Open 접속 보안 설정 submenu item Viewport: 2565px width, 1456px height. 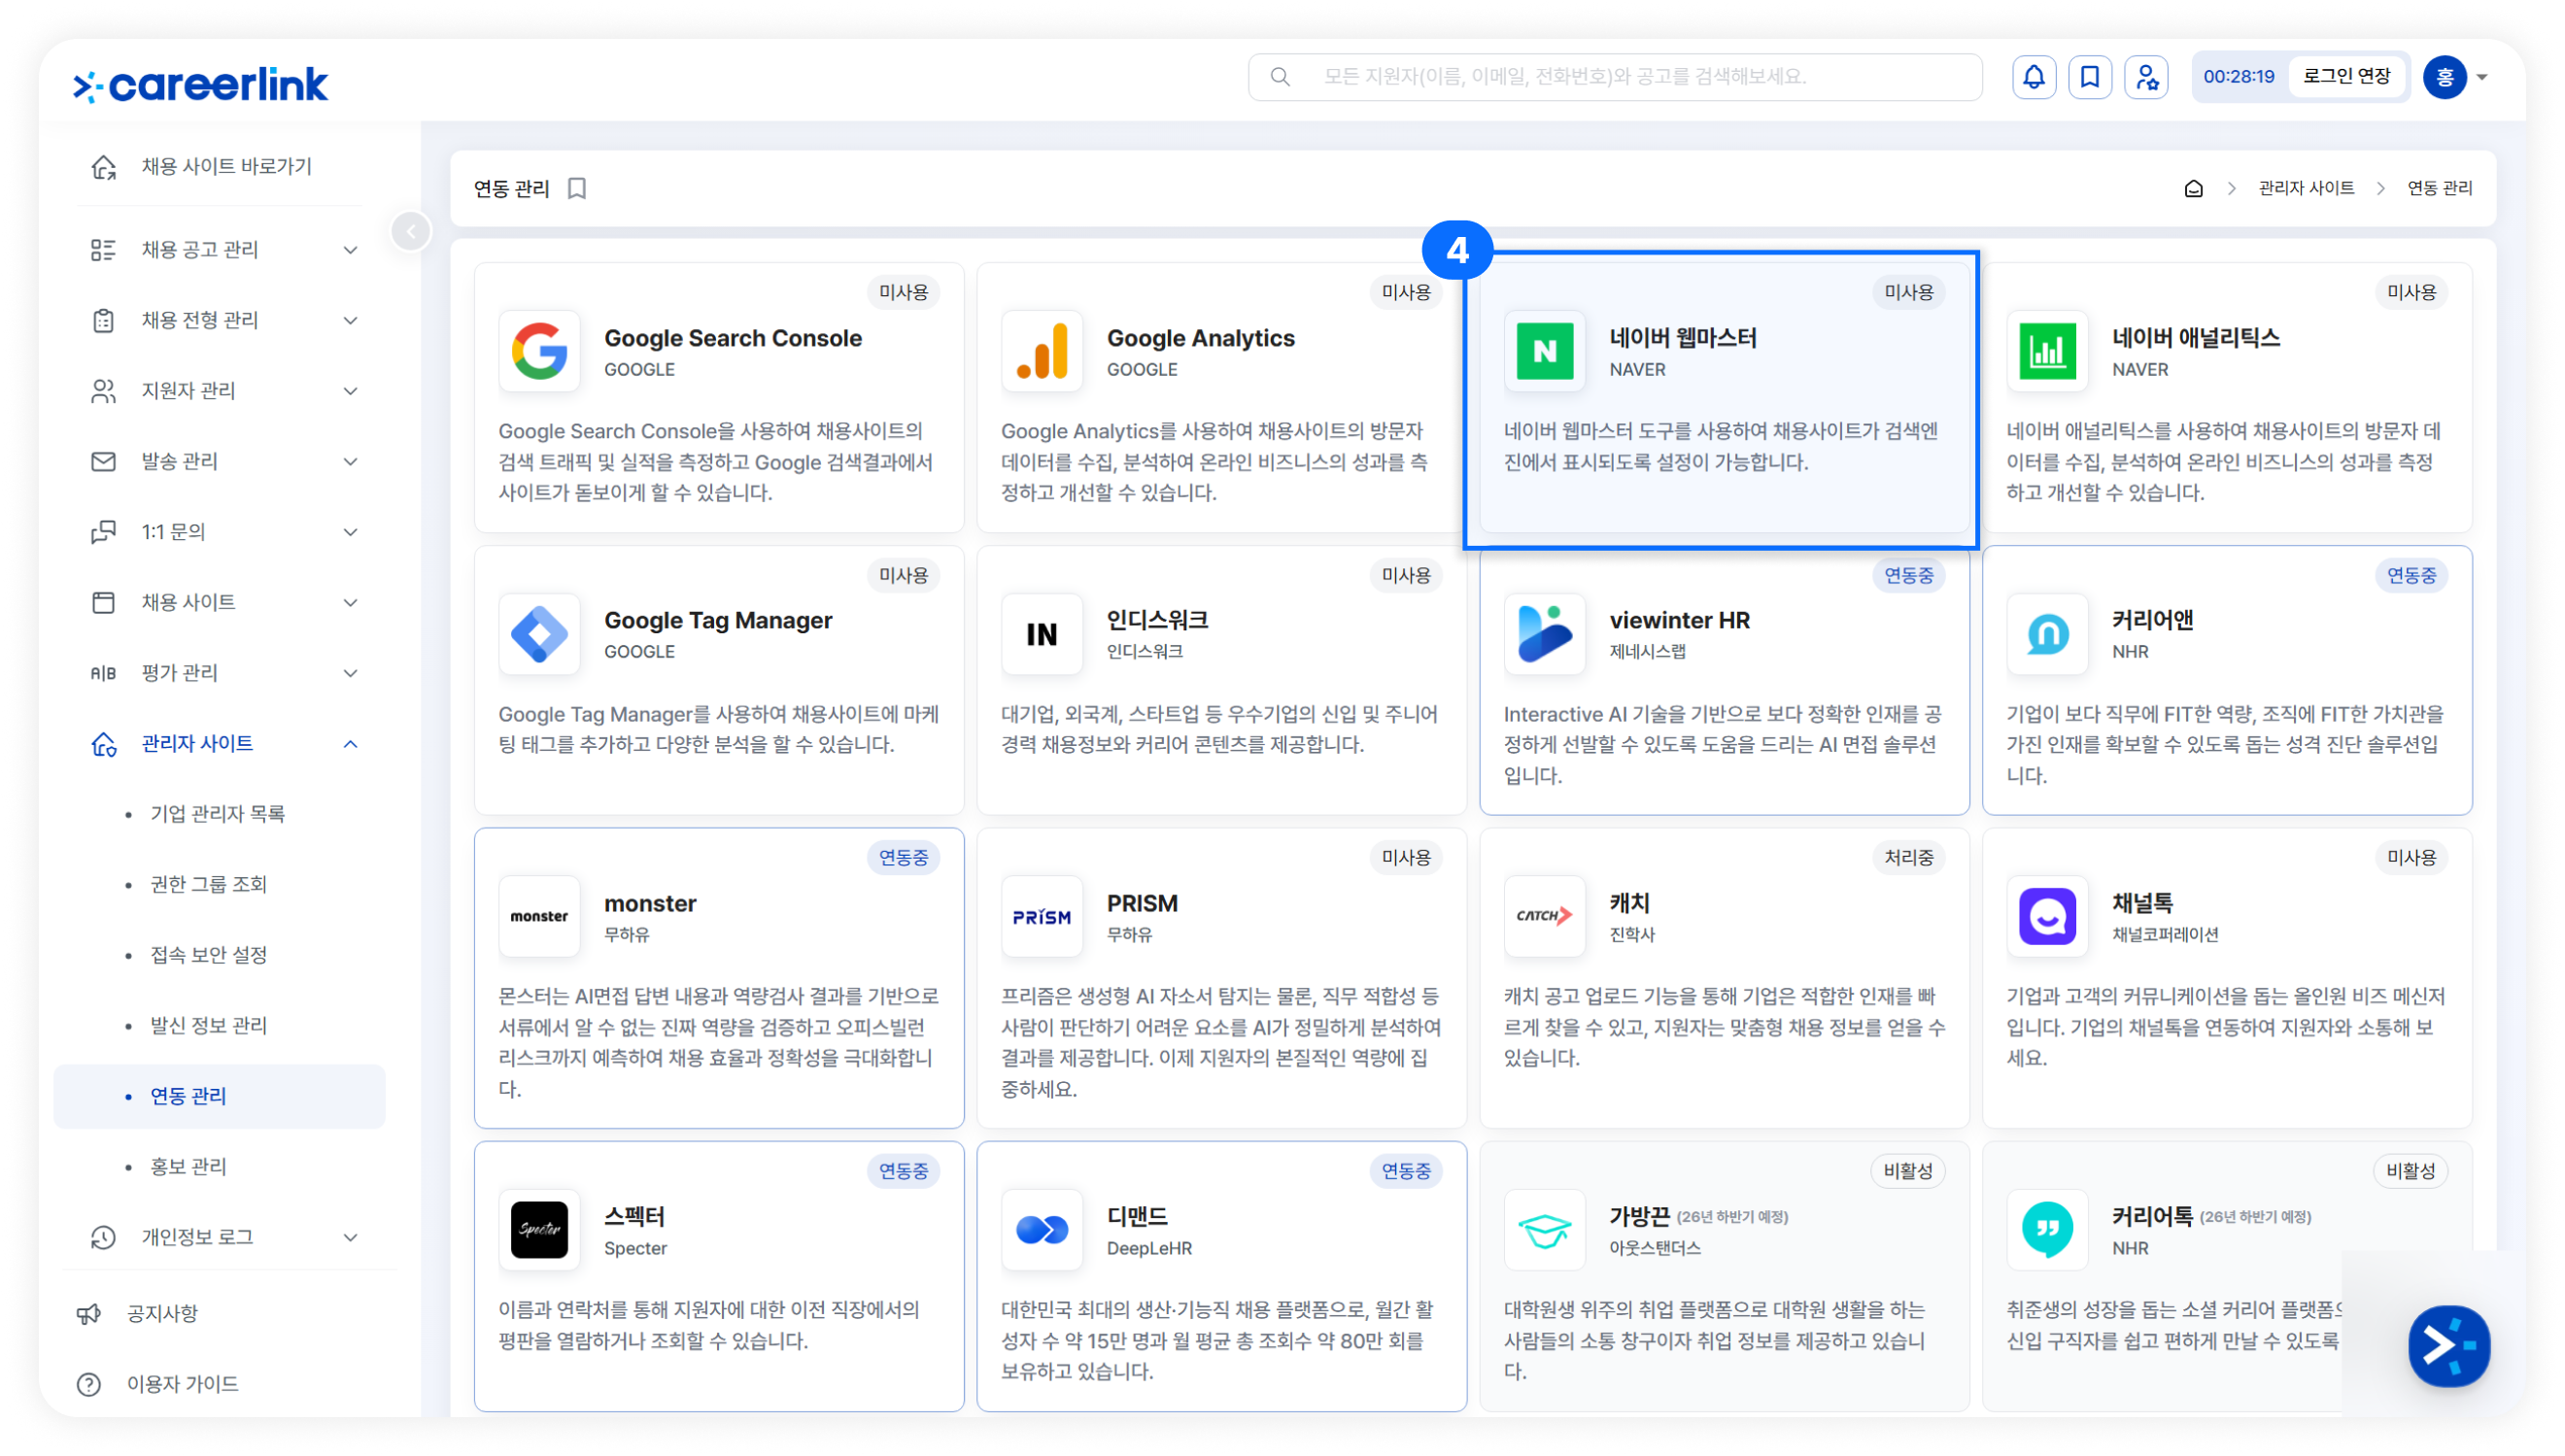pos(209,955)
